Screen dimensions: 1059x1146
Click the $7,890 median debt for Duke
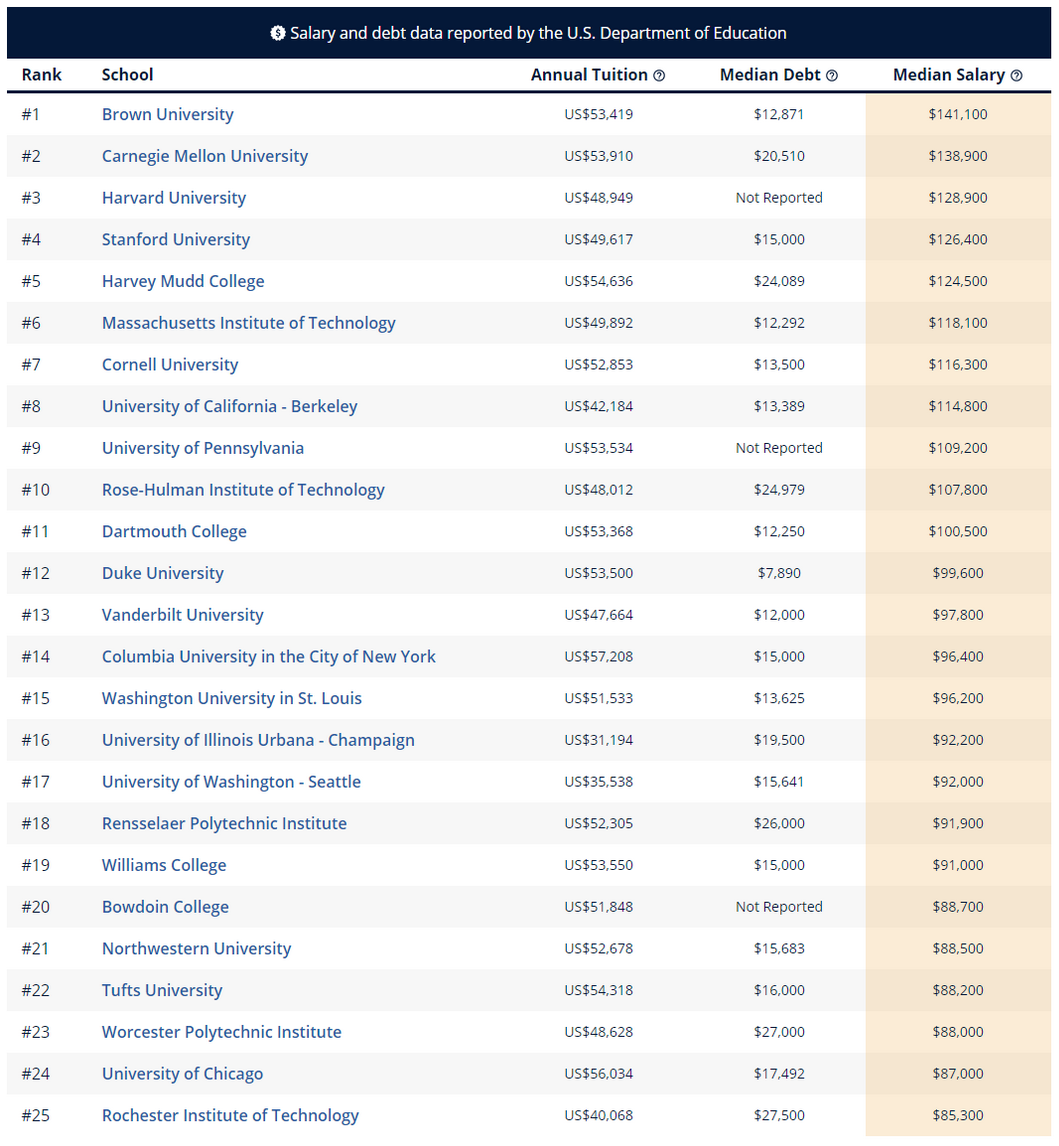(779, 573)
